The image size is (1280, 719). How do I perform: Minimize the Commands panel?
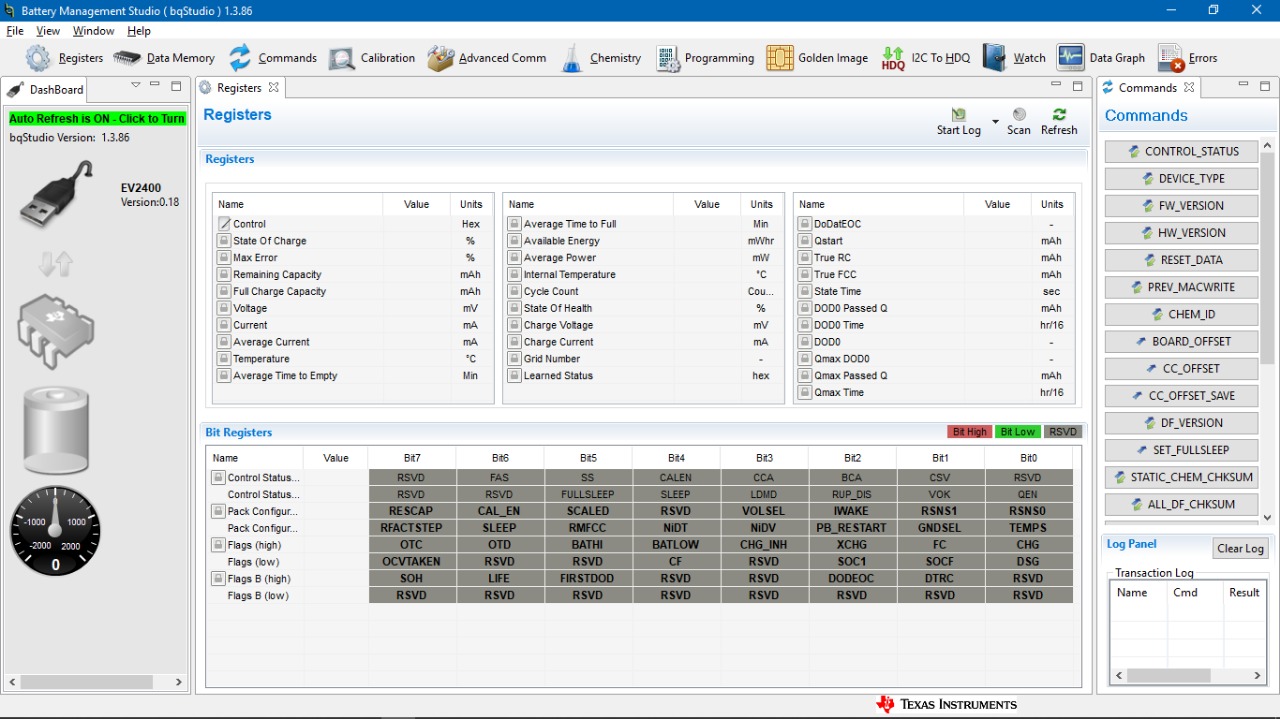point(1243,86)
